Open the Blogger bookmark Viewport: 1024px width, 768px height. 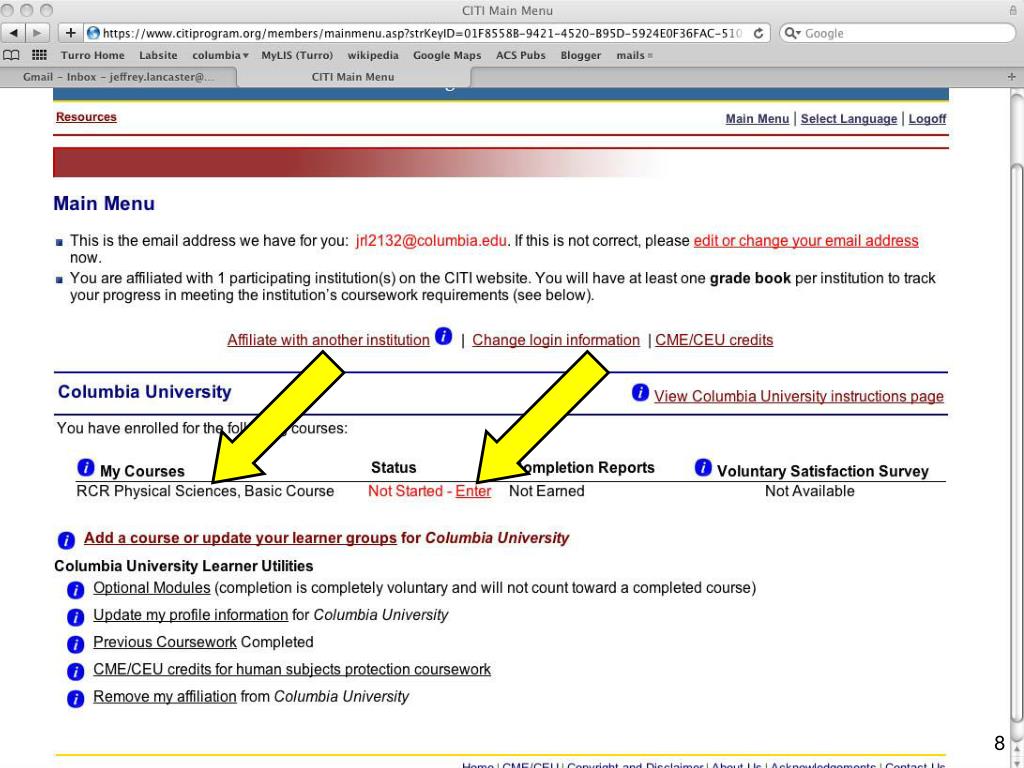point(581,56)
